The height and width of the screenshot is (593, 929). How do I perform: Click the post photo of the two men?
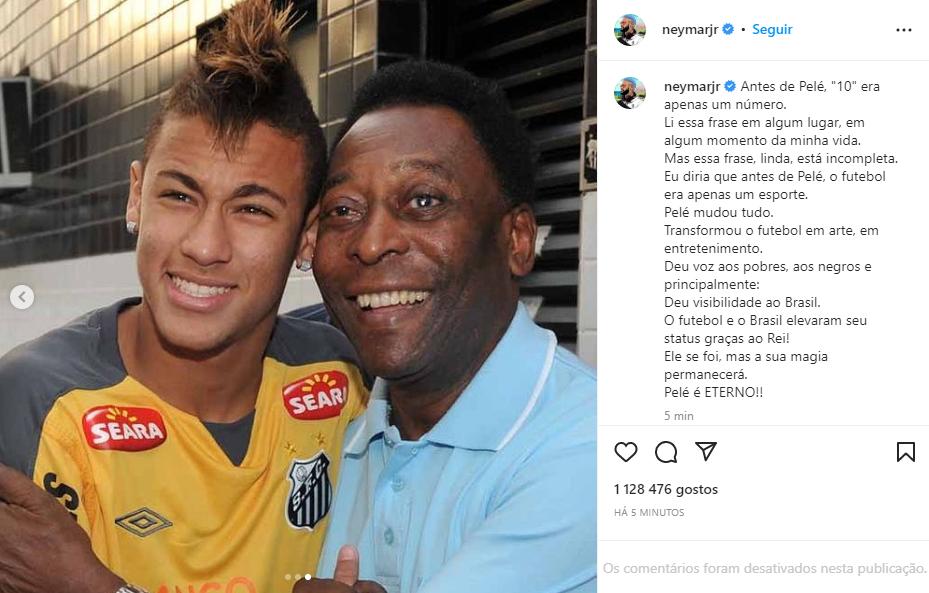298,296
